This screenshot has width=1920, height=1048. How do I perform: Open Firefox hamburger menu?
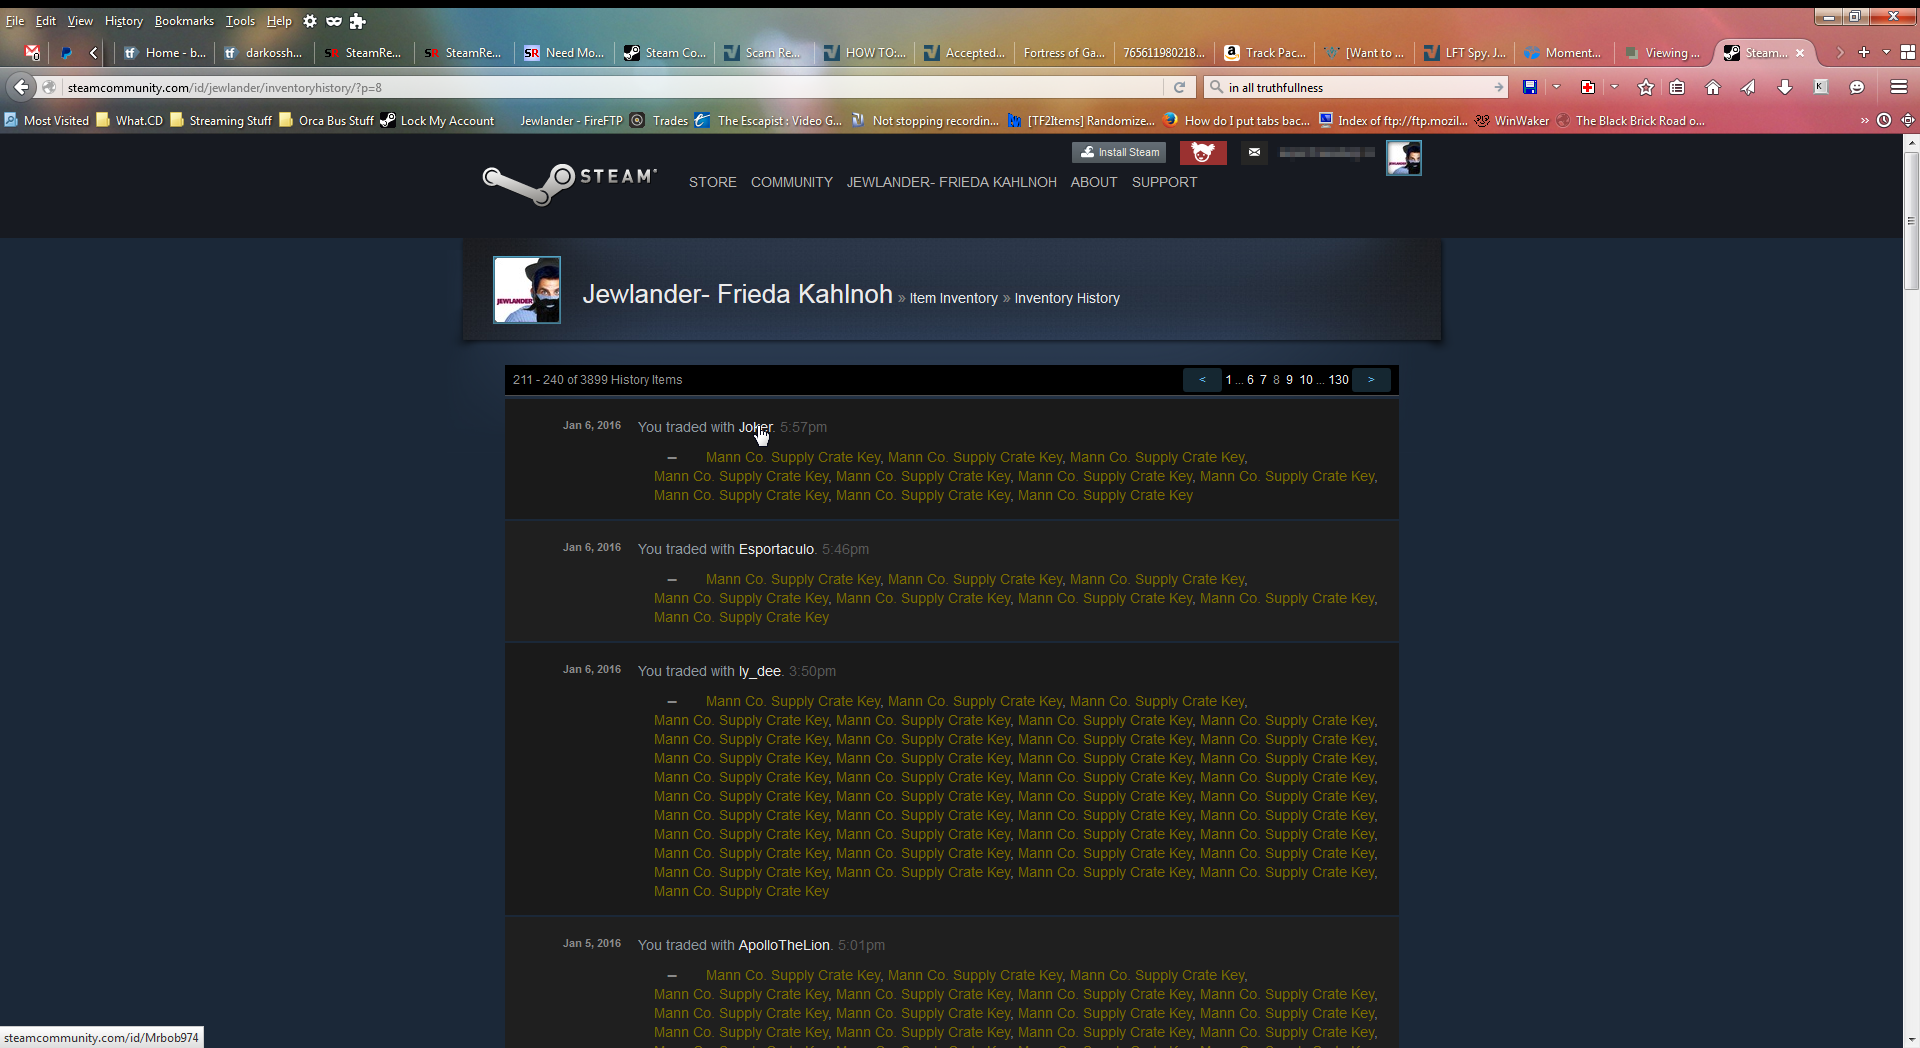(1898, 87)
